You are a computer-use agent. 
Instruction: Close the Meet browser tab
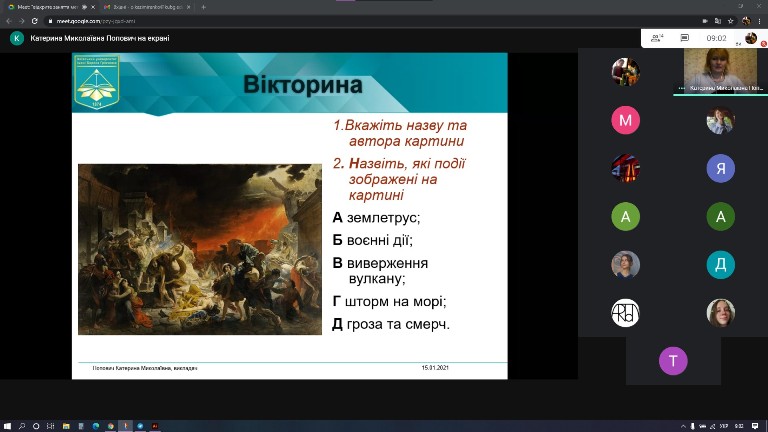[93, 7]
